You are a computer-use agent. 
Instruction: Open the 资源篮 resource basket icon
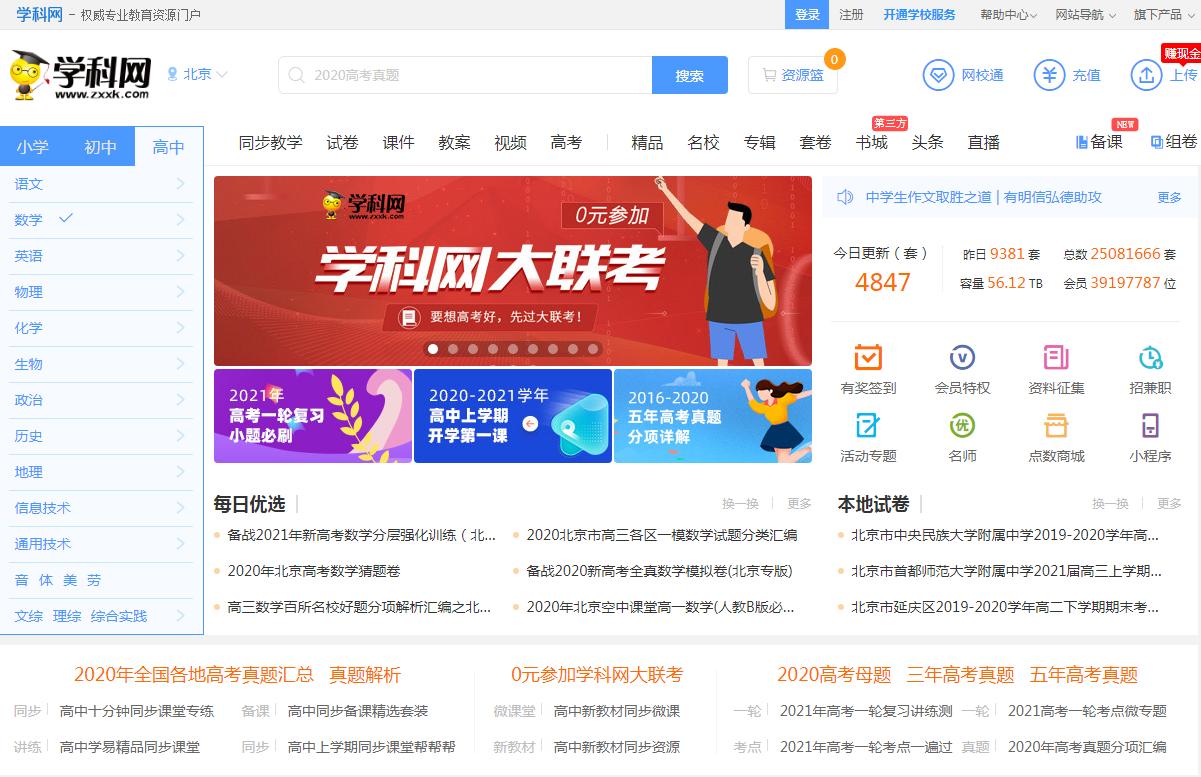pos(793,74)
